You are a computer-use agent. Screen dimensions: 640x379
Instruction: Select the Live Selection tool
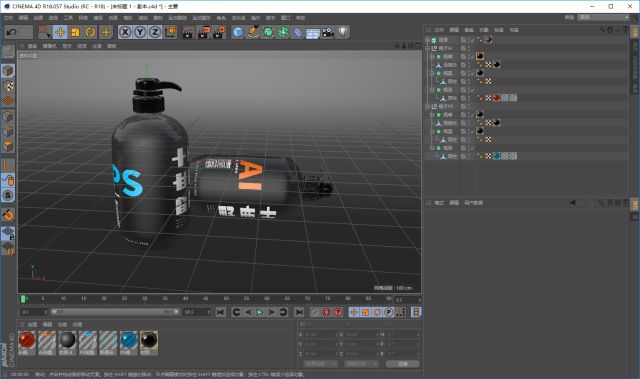click(x=44, y=32)
